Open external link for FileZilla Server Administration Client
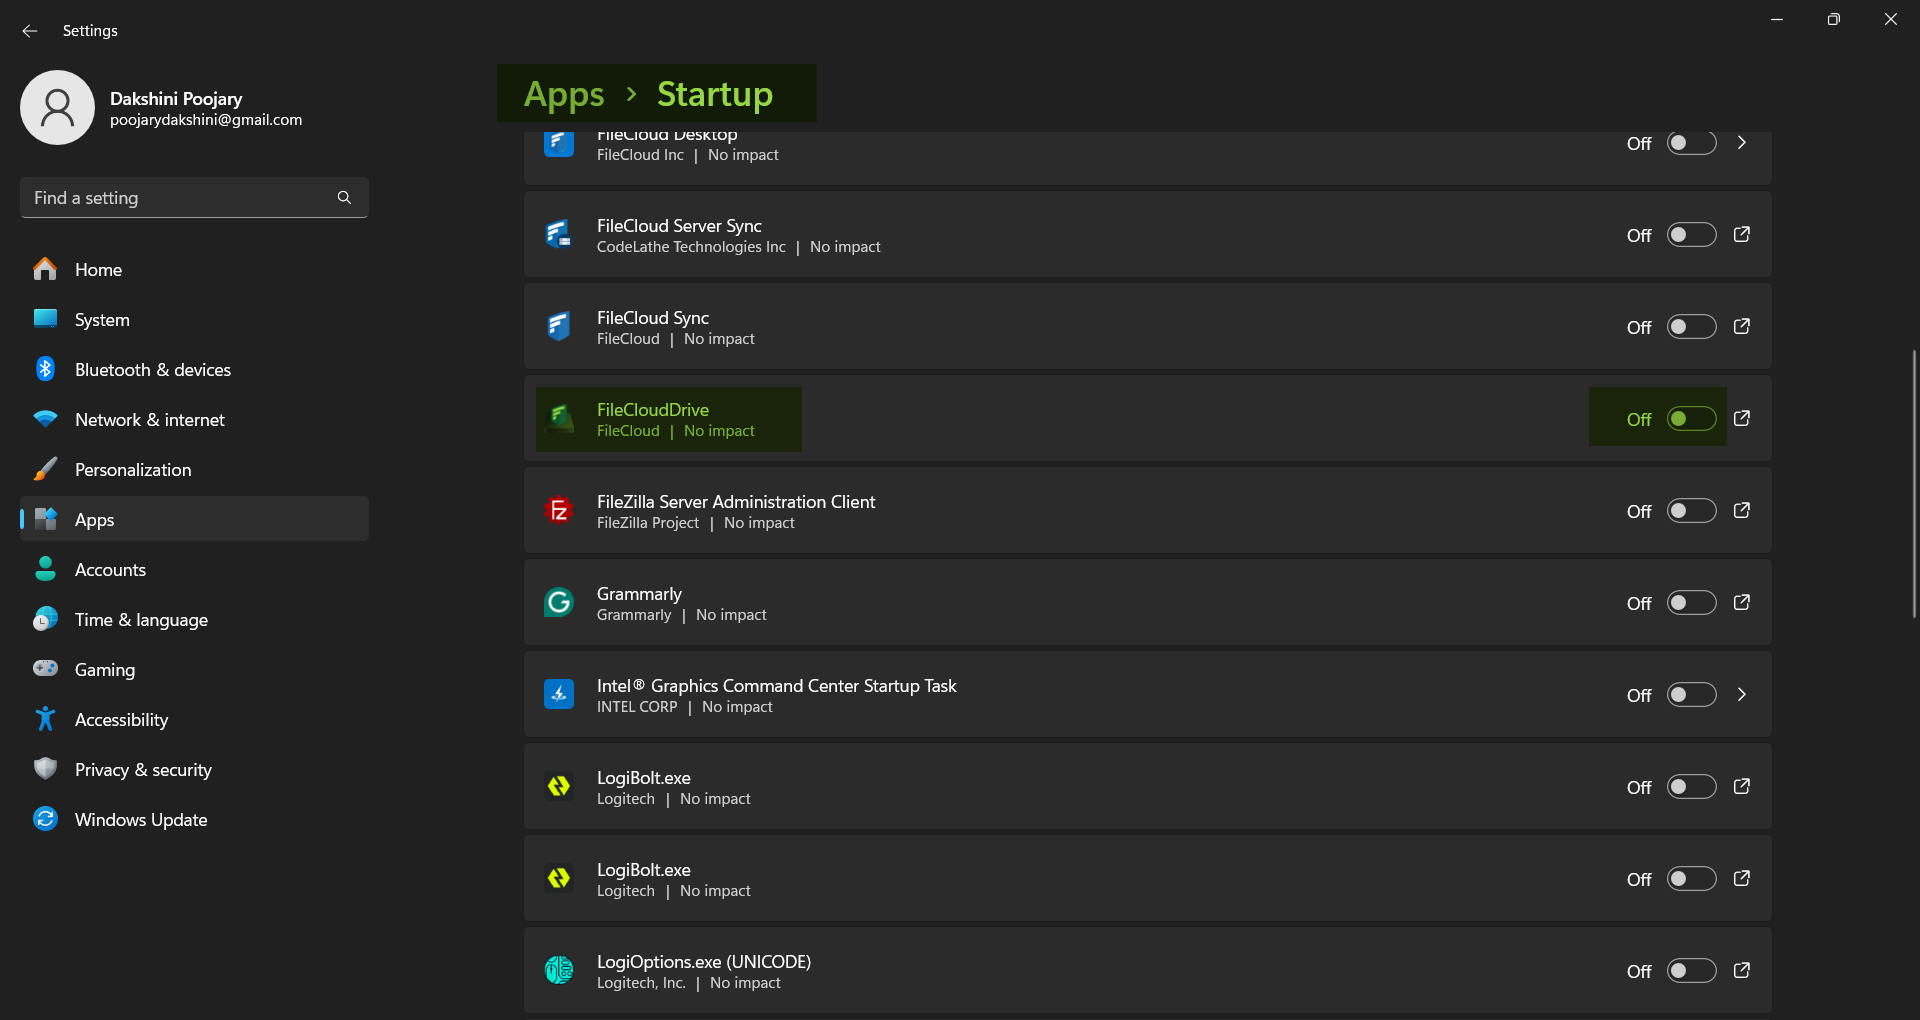The height and width of the screenshot is (1020, 1920). (x=1742, y=510)
